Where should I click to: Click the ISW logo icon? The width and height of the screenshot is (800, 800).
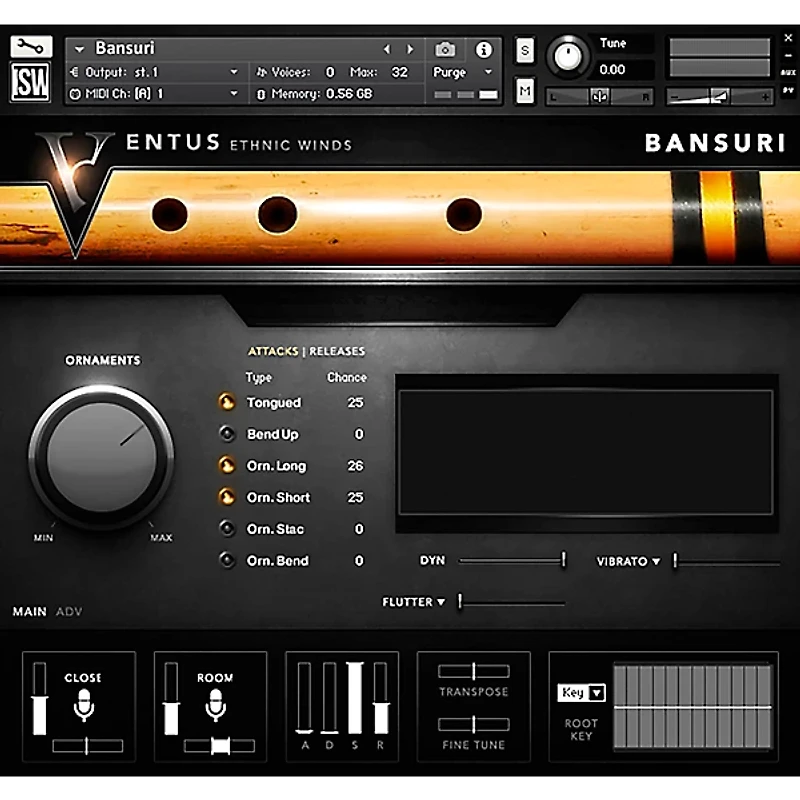(x=30, y=80)
